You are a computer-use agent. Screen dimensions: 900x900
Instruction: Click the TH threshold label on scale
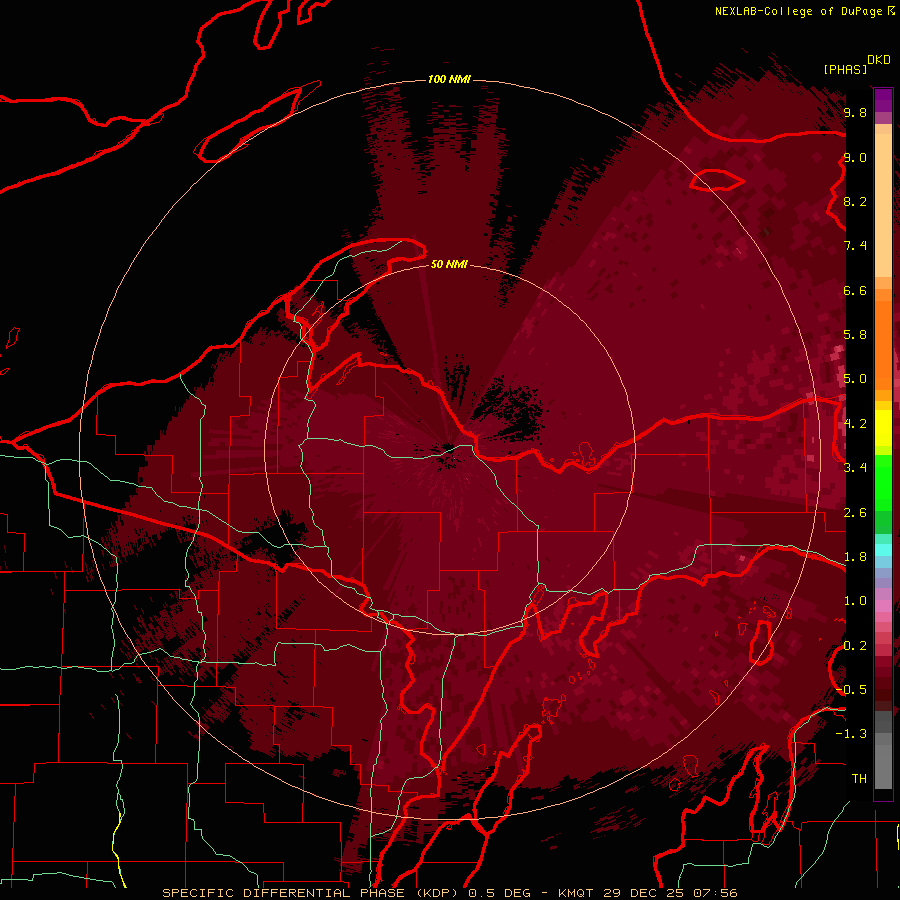click(x=859, y=778)
